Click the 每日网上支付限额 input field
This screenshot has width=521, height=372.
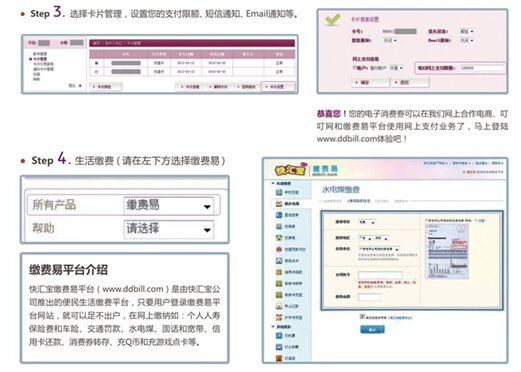482,68
